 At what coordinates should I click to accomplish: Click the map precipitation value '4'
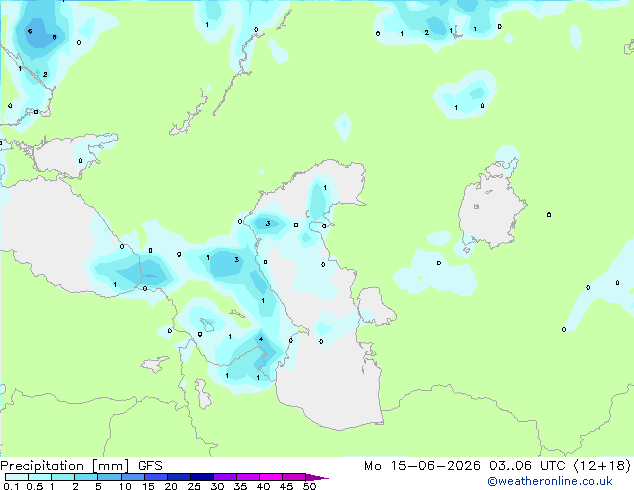click(261, 339)
